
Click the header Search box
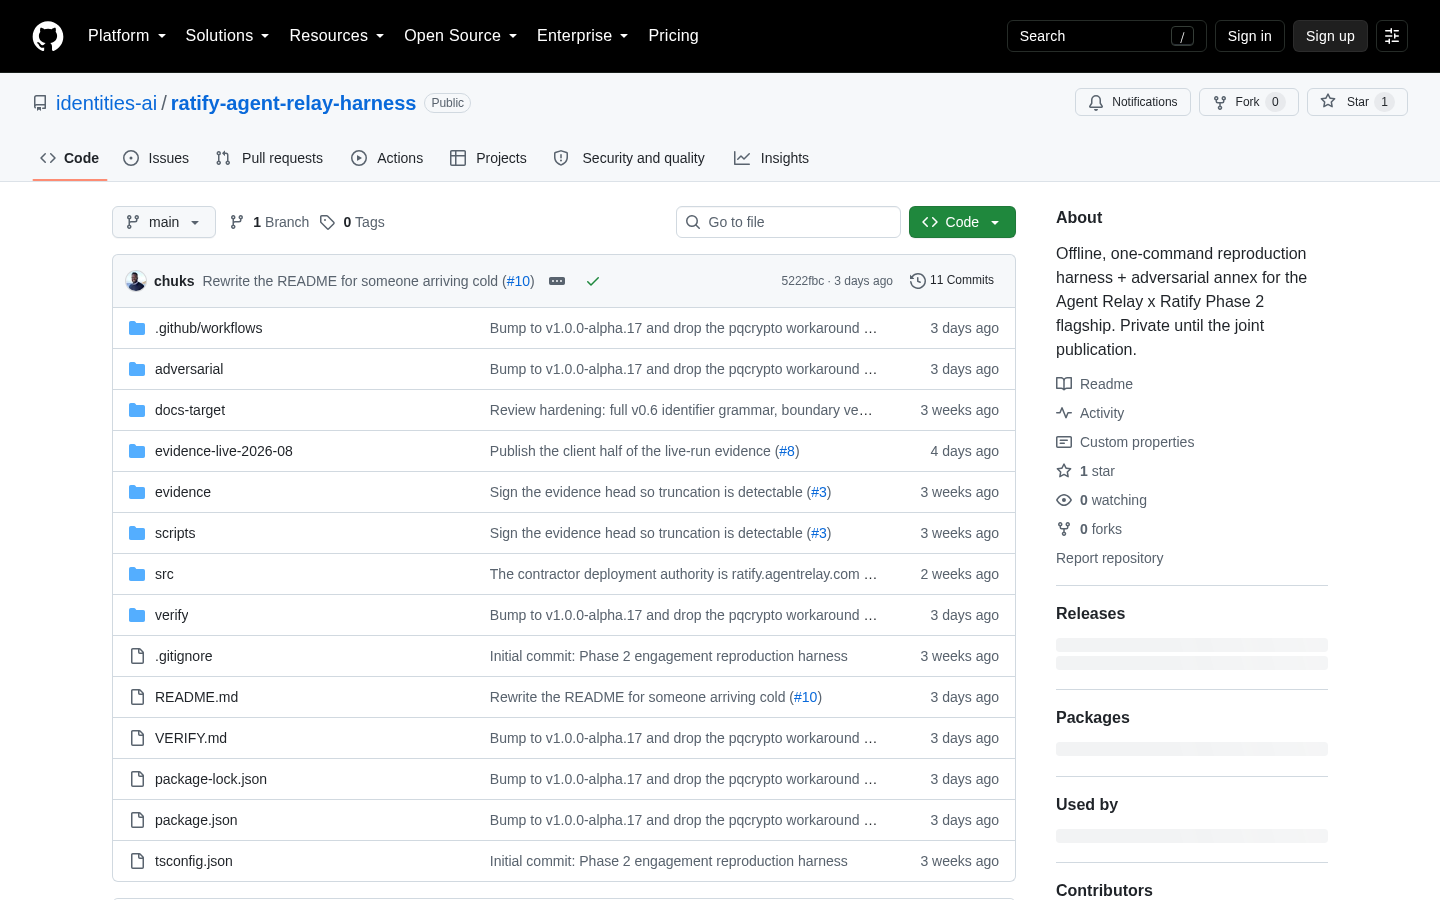point(1106,36)
